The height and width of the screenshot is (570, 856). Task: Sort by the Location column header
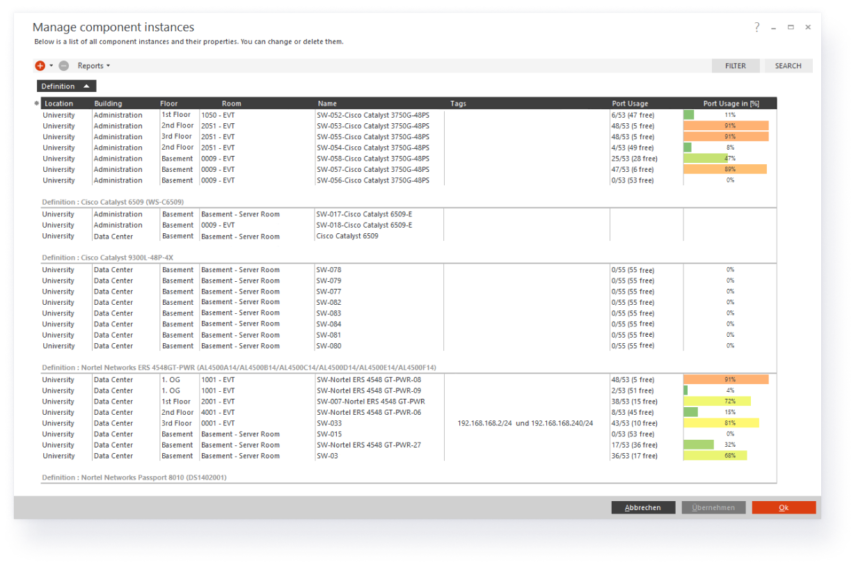[x=59, y=103]
